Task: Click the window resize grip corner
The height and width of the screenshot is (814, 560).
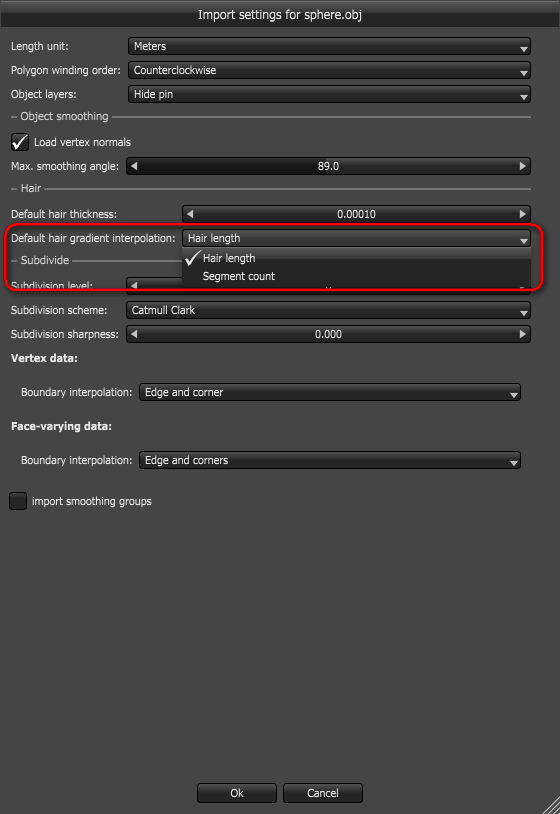Action: point(551,805)
